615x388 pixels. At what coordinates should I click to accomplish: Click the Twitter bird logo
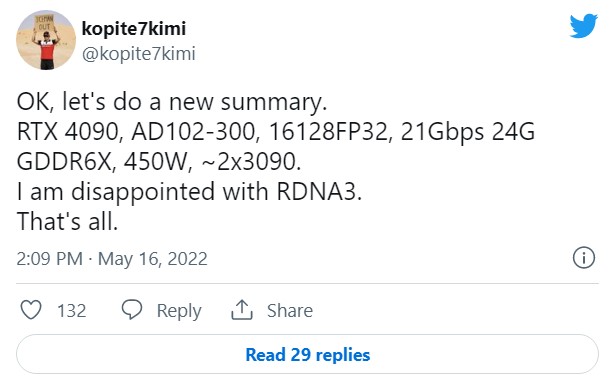[x=583, y=26]
